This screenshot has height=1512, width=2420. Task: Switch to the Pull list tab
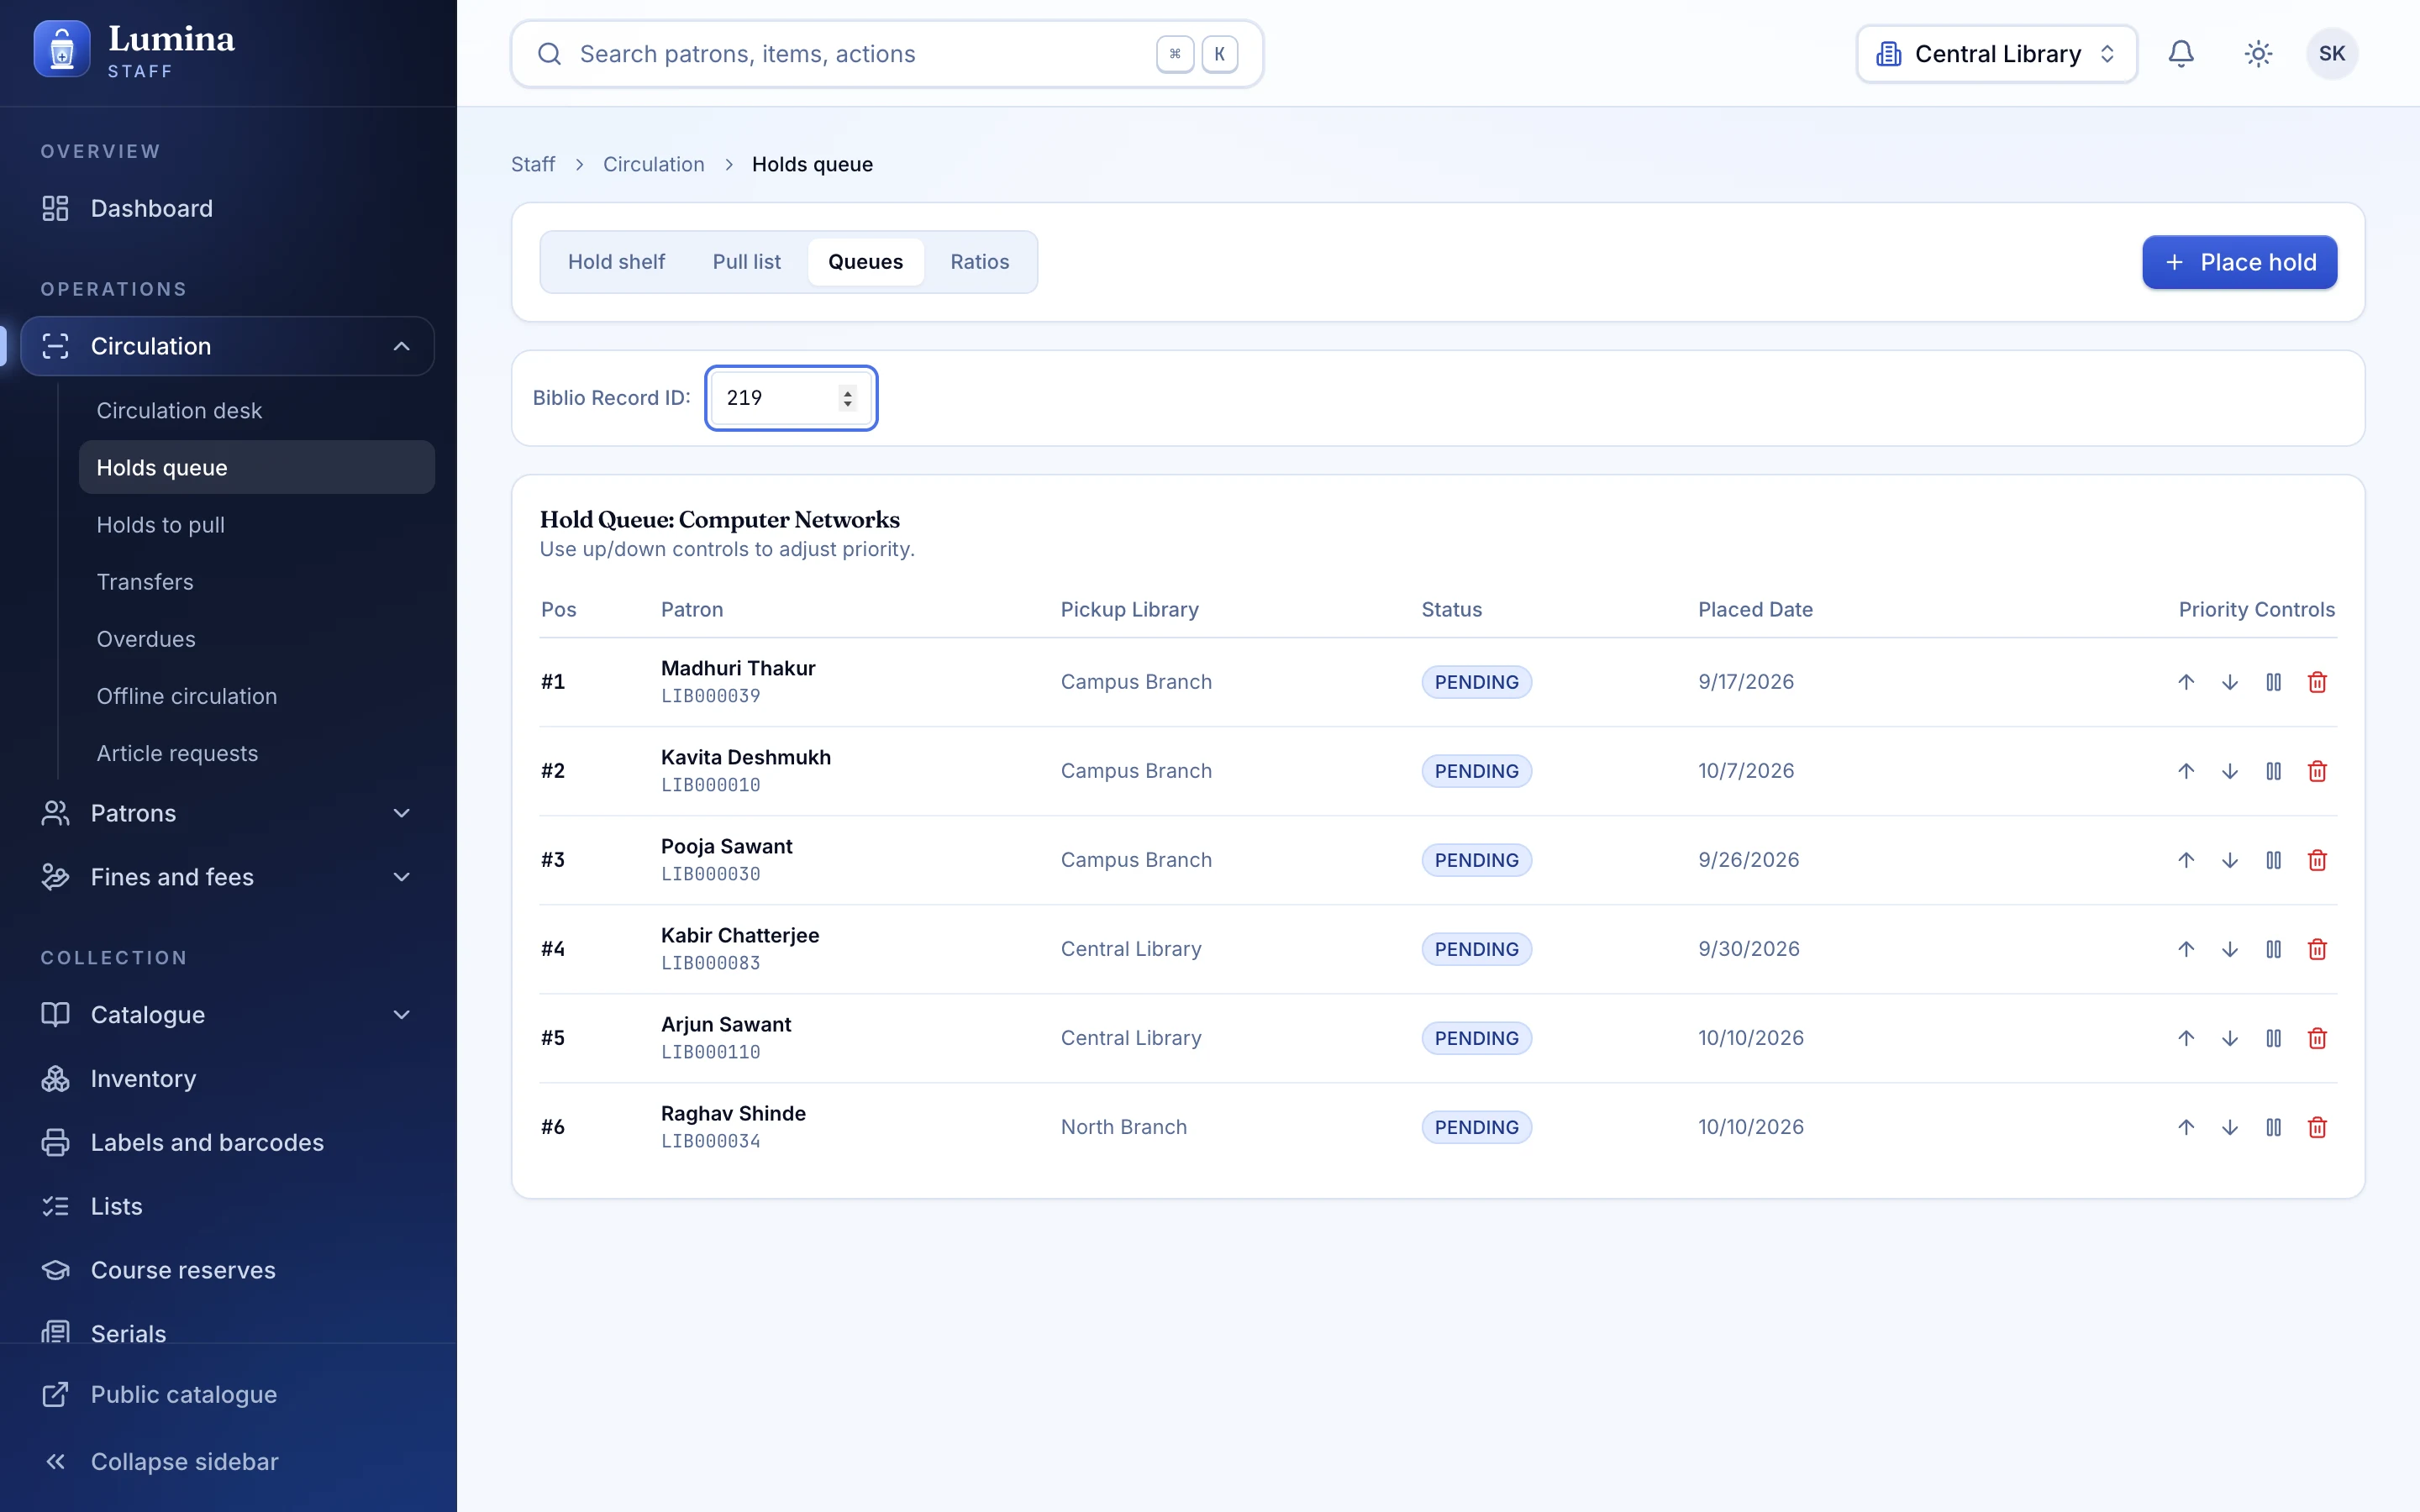746,262
